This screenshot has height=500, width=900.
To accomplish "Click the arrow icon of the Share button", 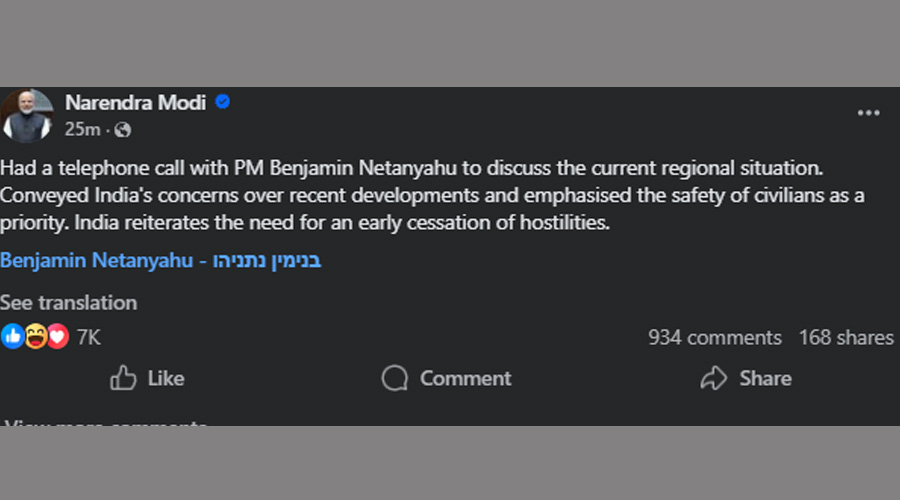I will tap(713, 378).
